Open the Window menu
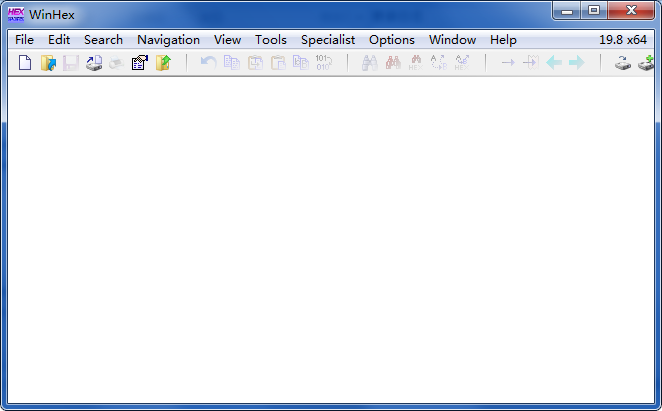The width and height of the screenshot is (662, 411). pos(453,40)
